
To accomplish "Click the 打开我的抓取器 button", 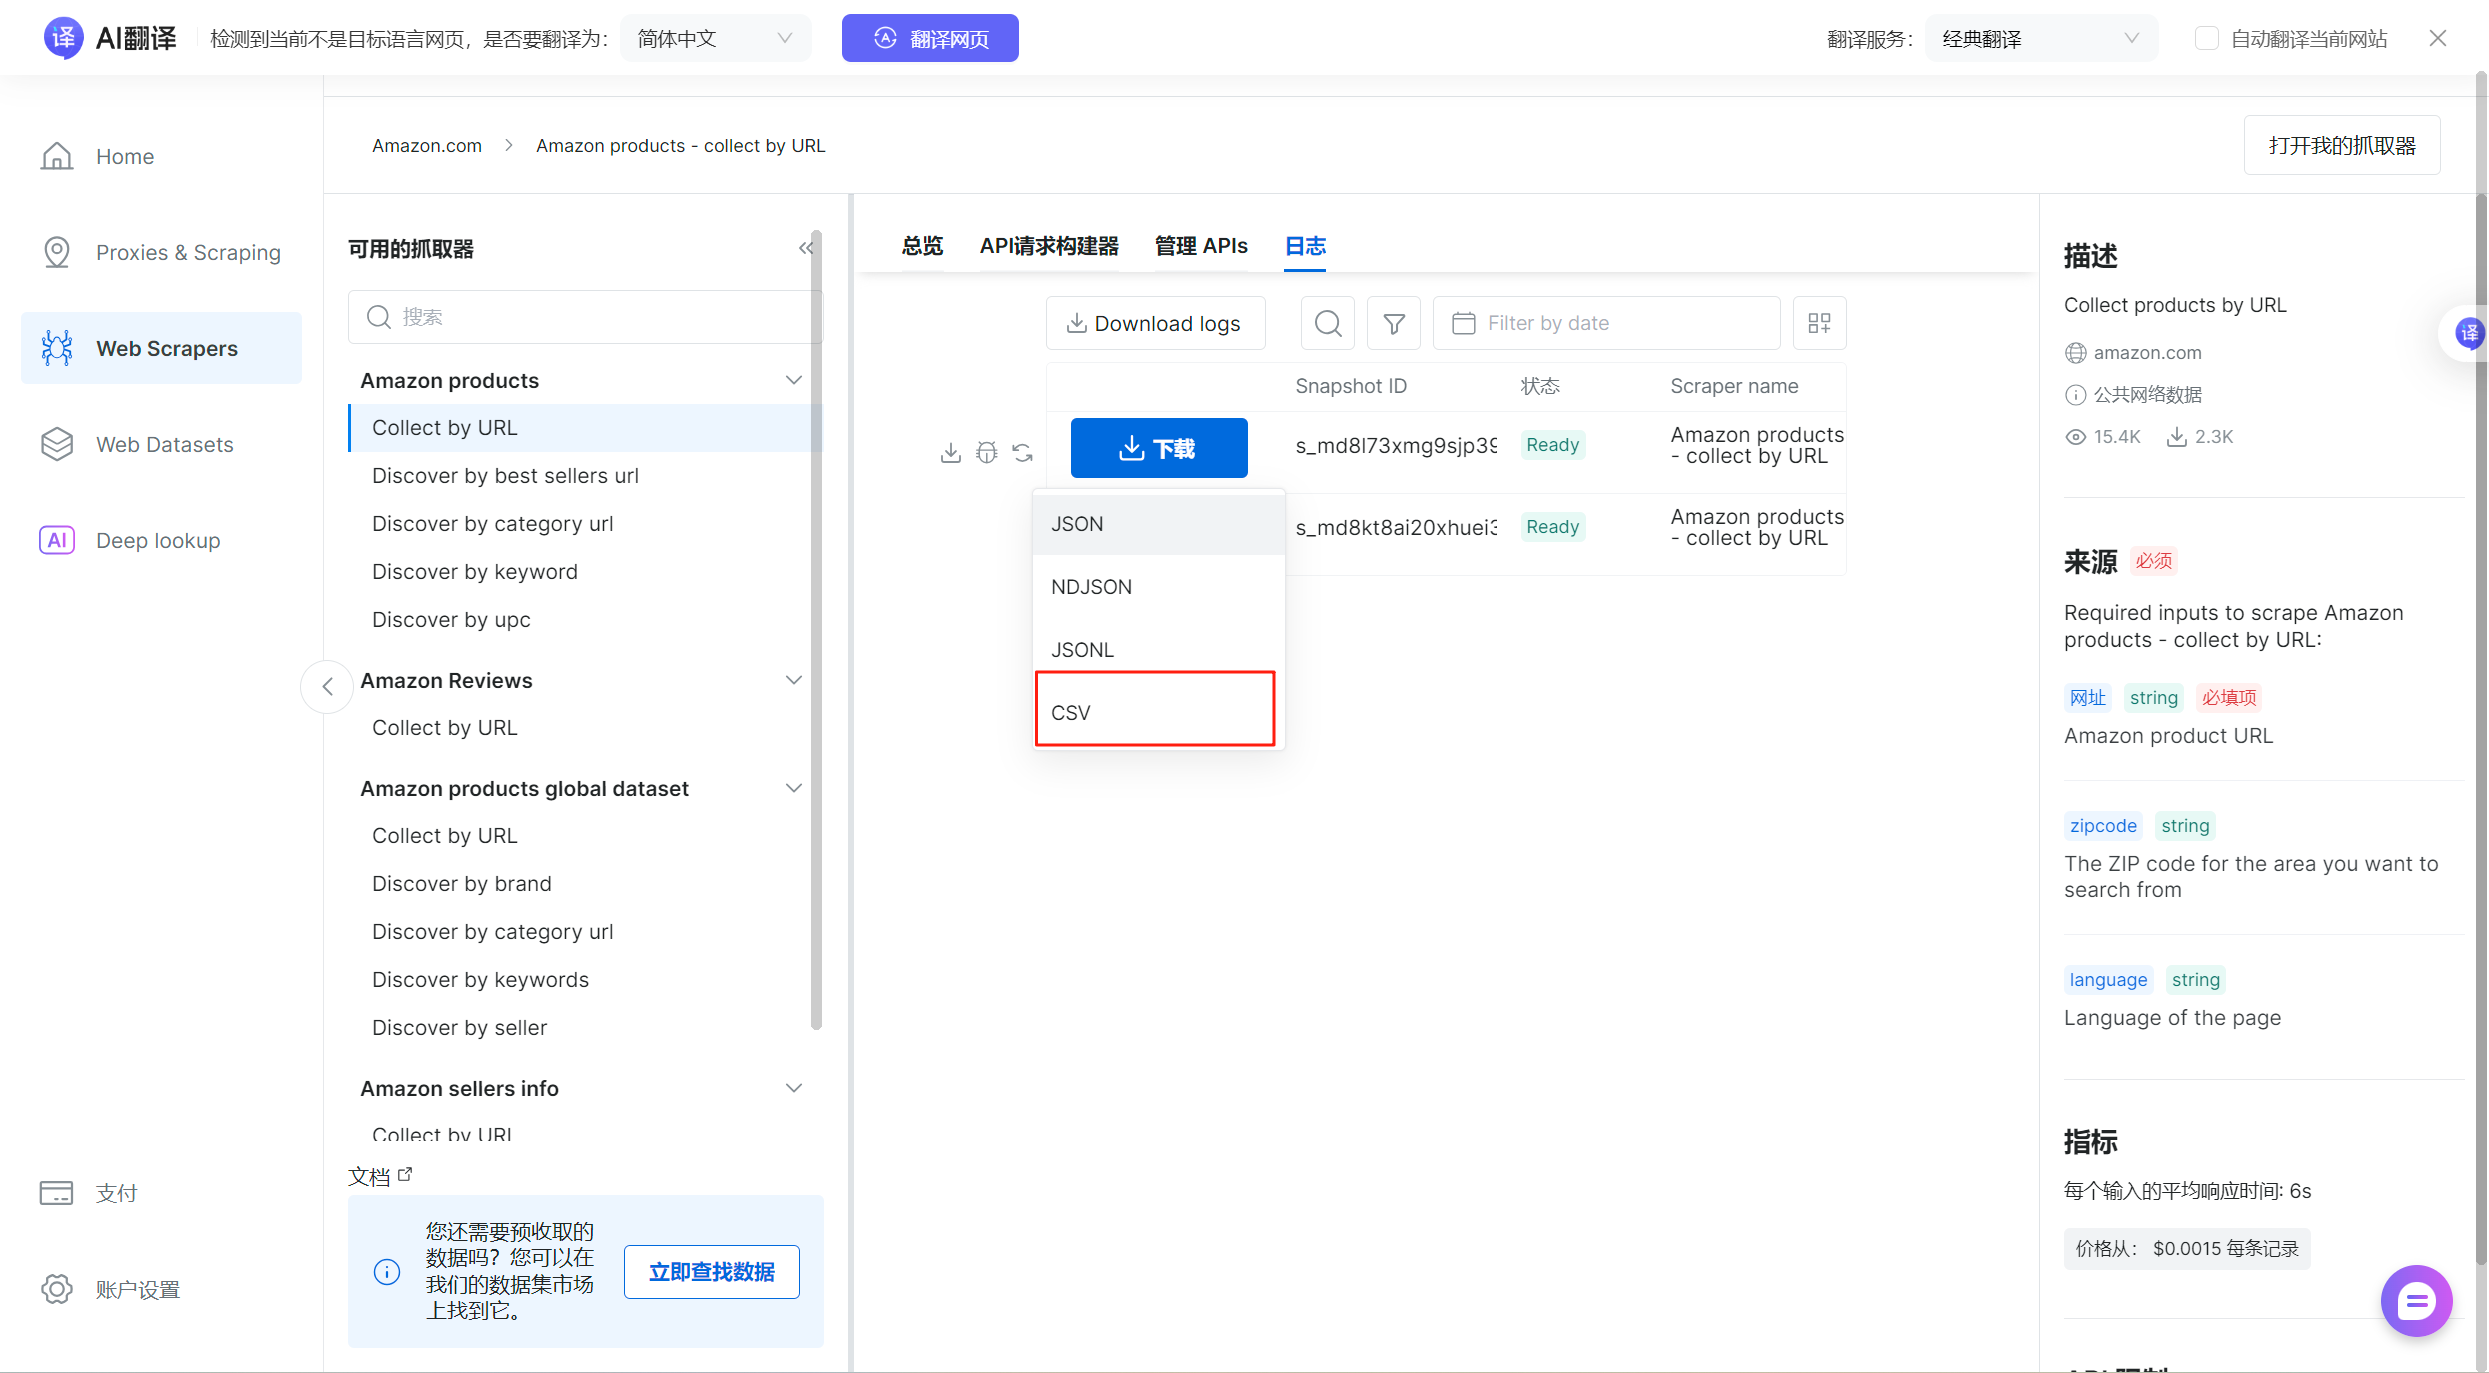I will 2342,145.
